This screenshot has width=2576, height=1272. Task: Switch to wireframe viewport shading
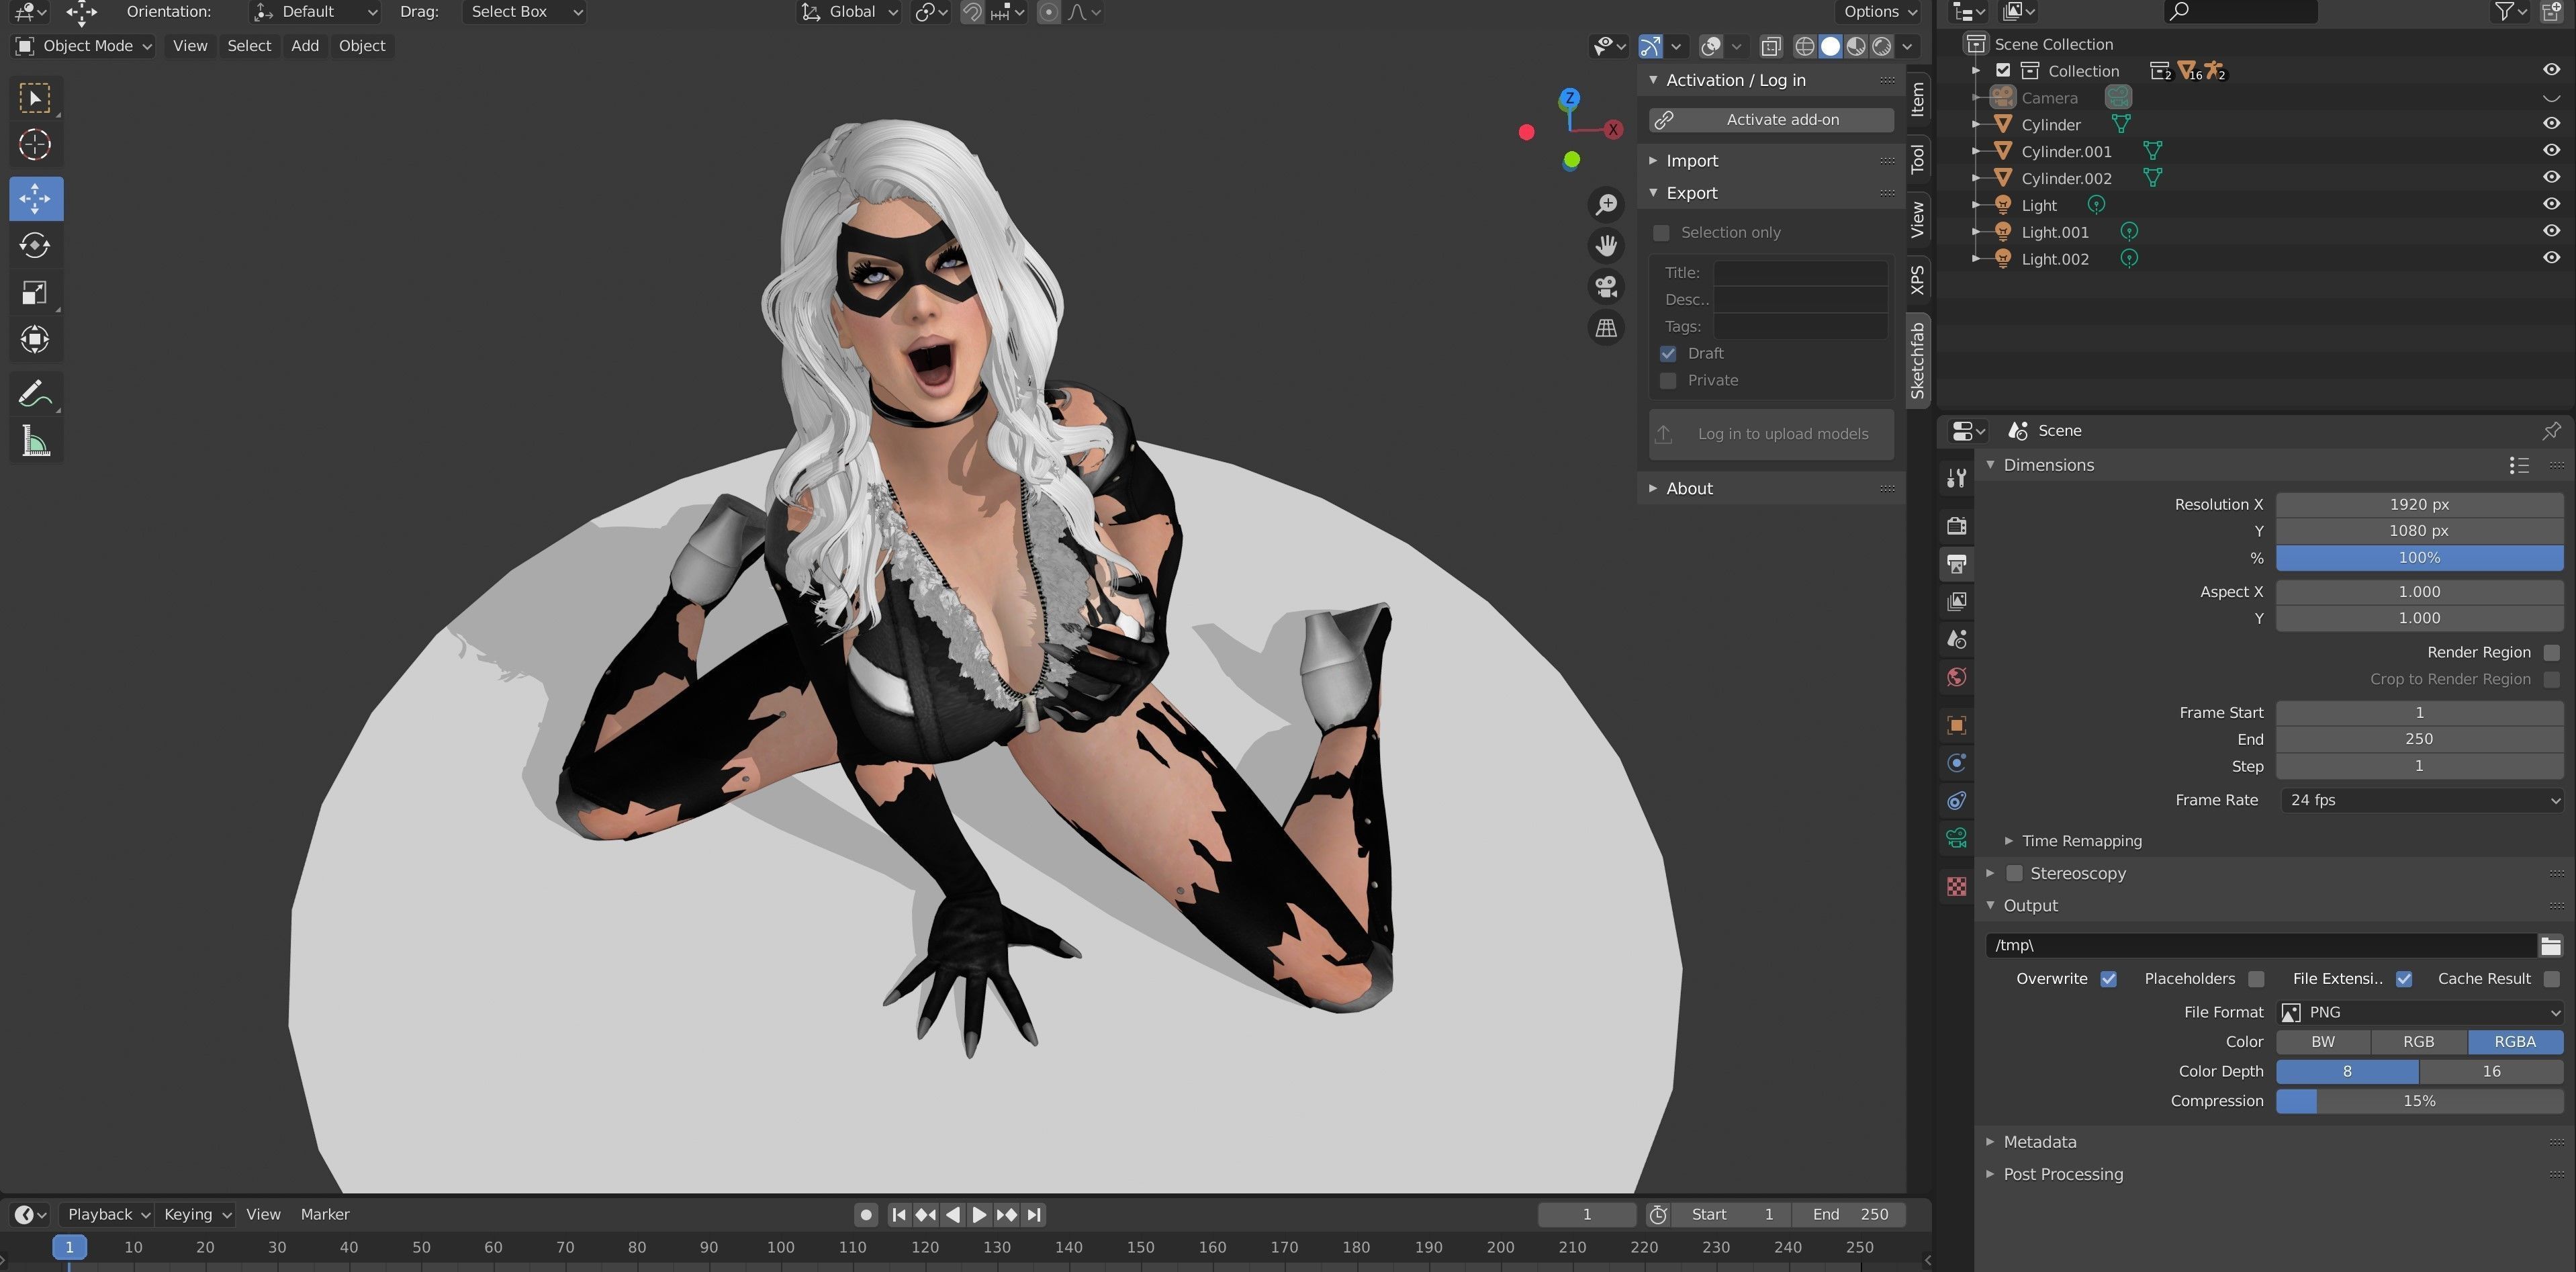click(x=1804, y=46)
